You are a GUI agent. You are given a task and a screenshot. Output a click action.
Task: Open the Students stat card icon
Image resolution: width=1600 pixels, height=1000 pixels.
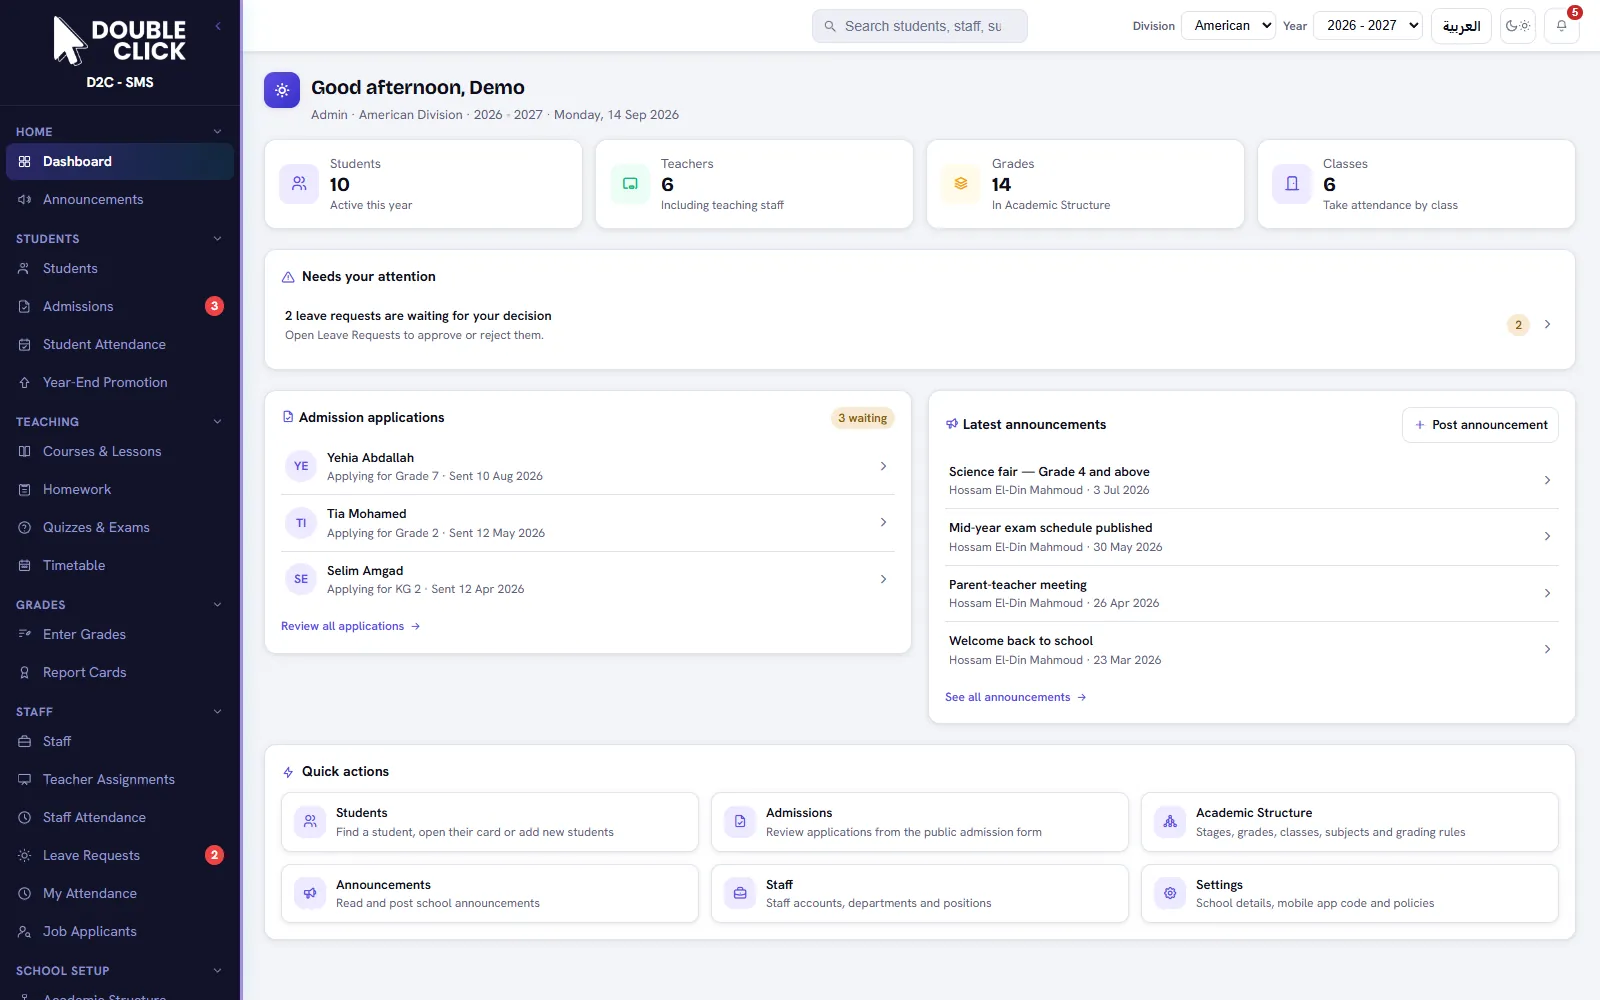pos(298,184)
